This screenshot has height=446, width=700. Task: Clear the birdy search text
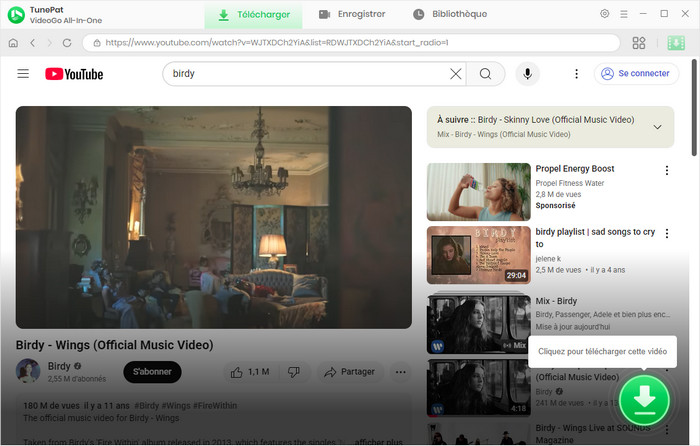[x=455, y=74]
